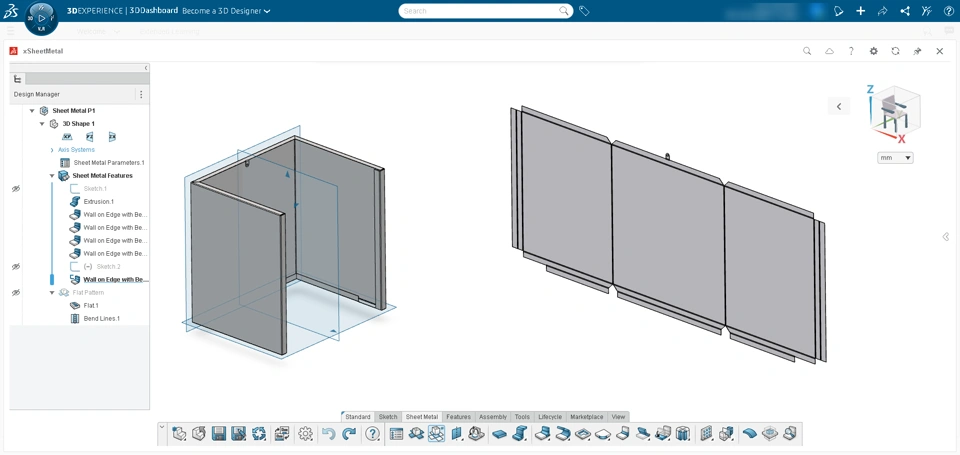This screenshot has height=455, width=960.
Task: Open the Help question mark in bottom toolbar
Action: [372, 434]
